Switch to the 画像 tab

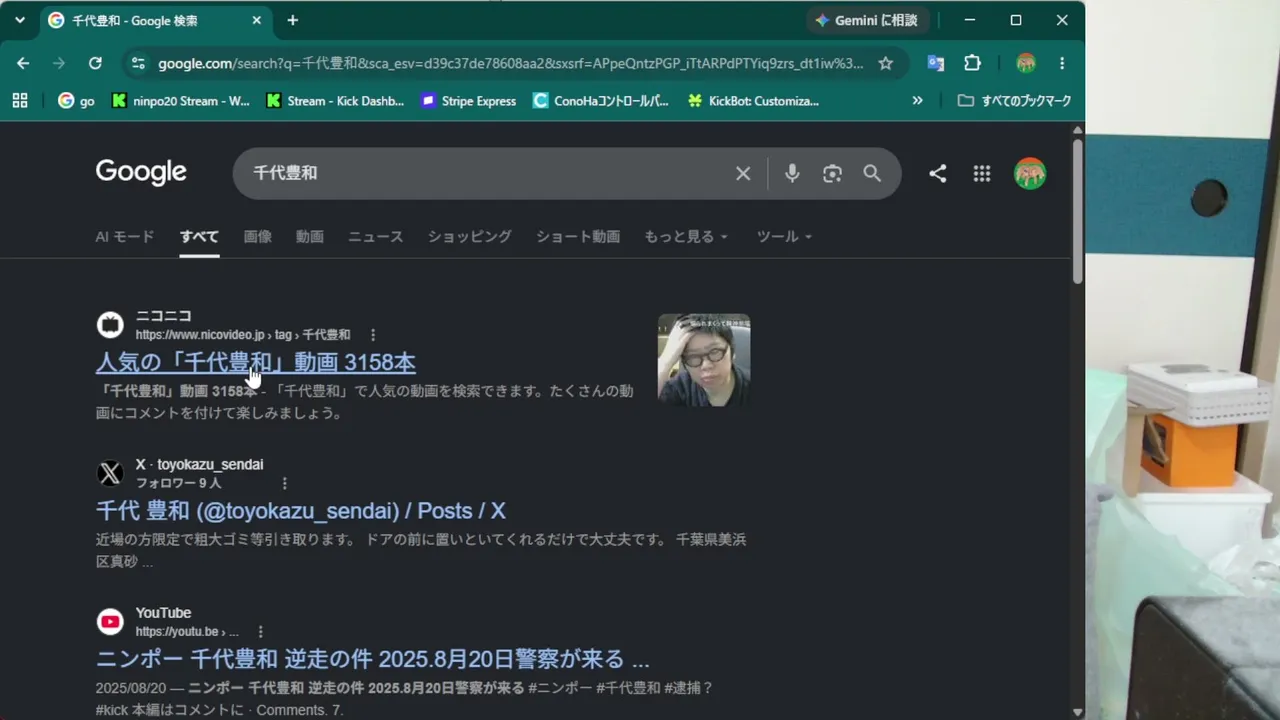[x=257, y=237]
